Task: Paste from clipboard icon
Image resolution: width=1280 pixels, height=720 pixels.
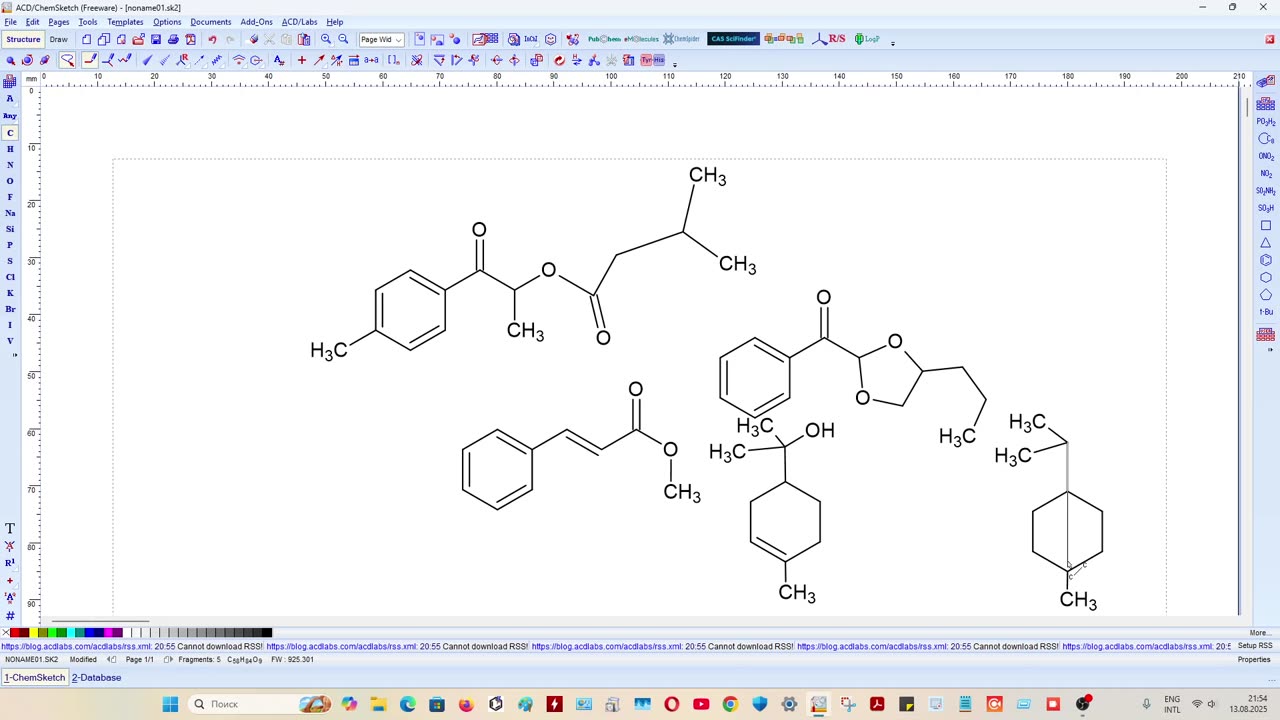Action: [303, 40]
